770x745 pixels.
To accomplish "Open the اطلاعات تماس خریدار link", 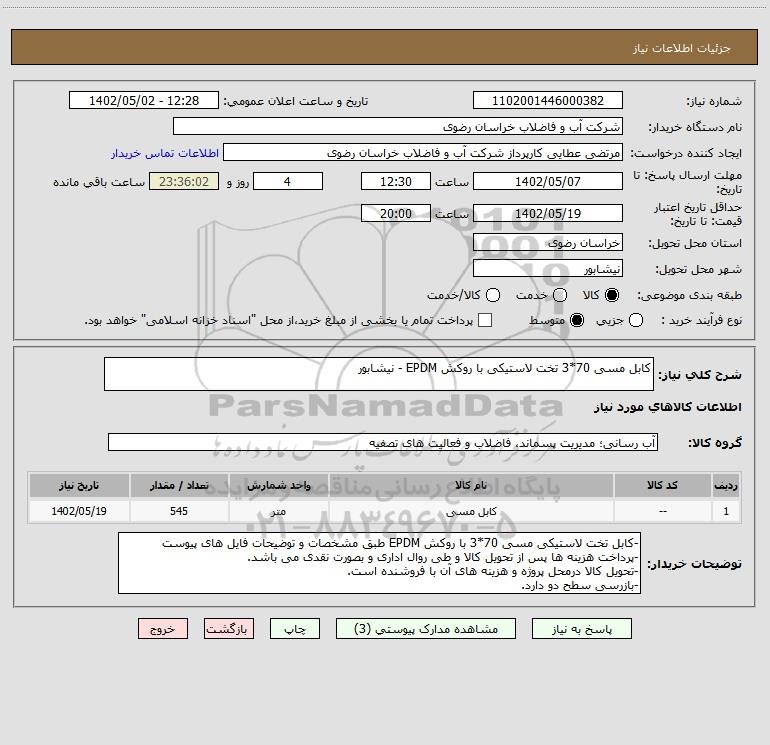I will [x=165, y=153].
